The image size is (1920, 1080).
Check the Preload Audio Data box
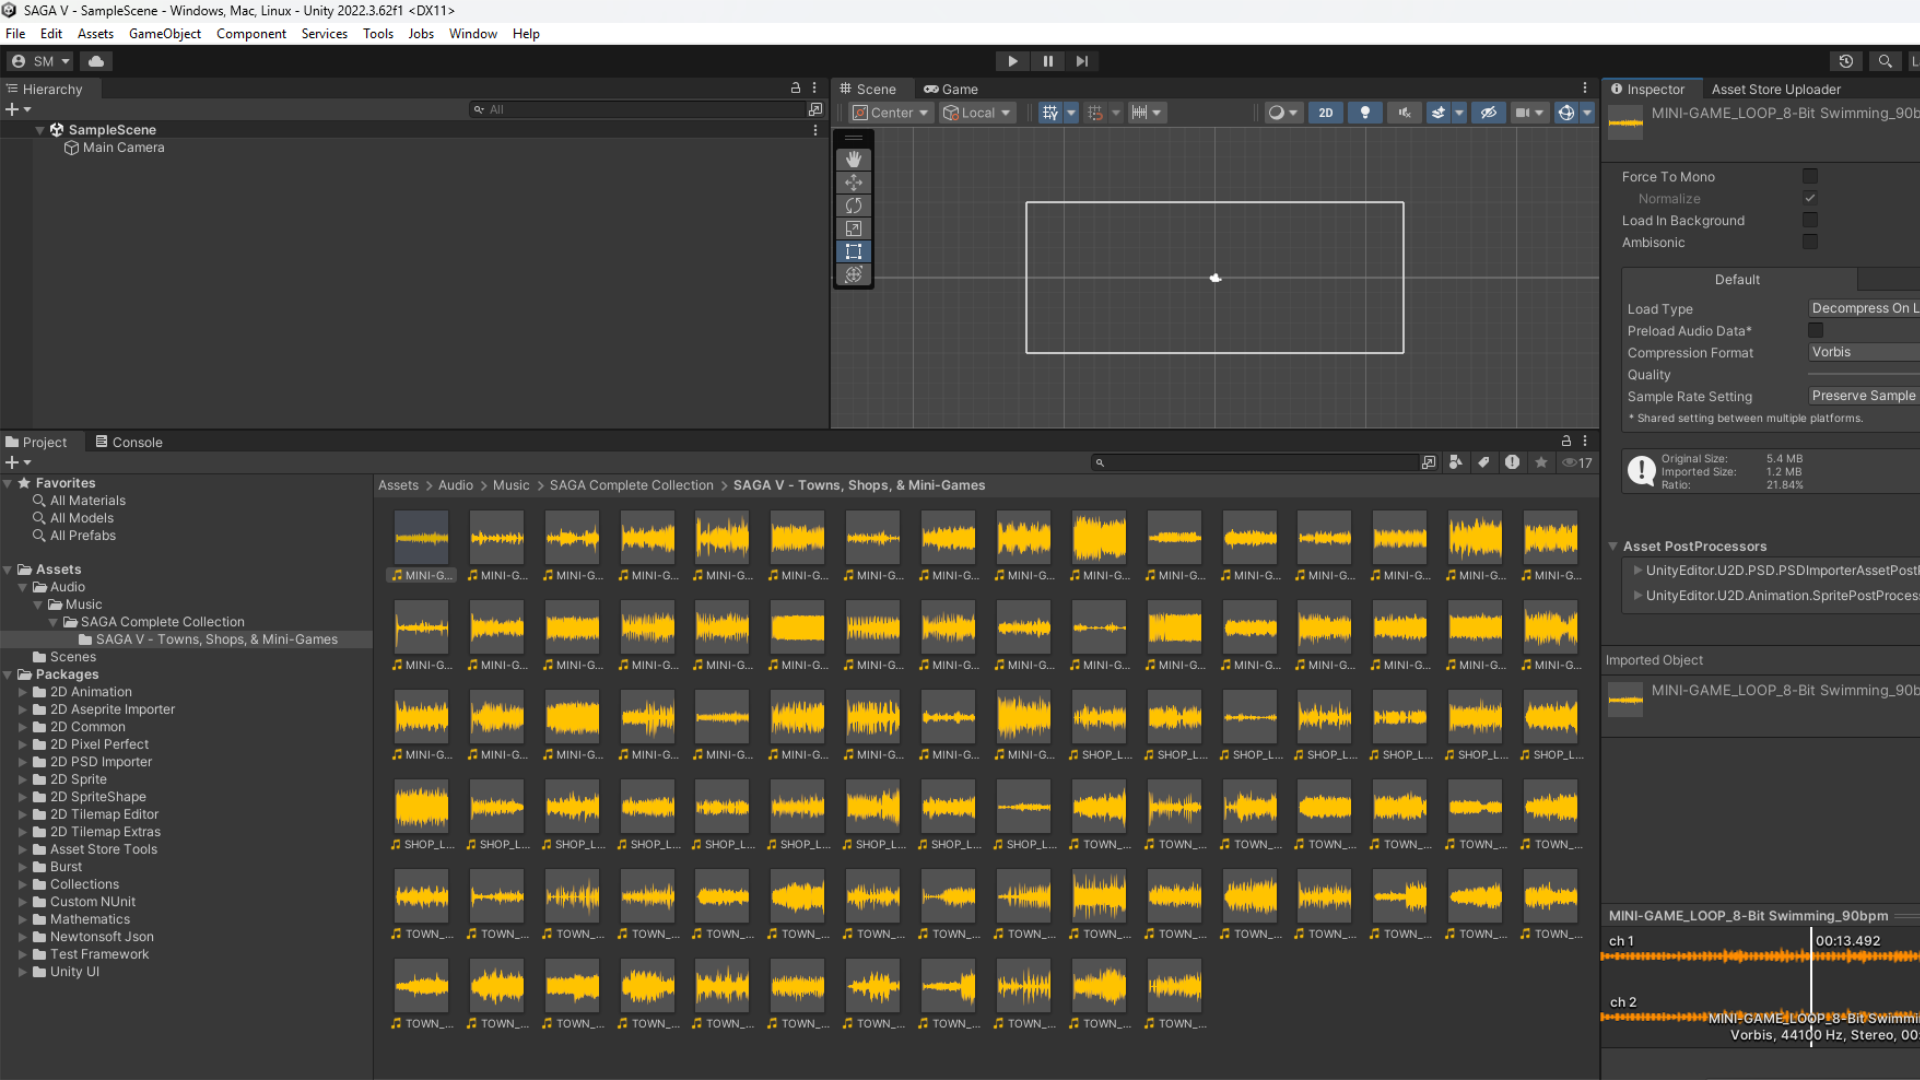point(1816,330)
